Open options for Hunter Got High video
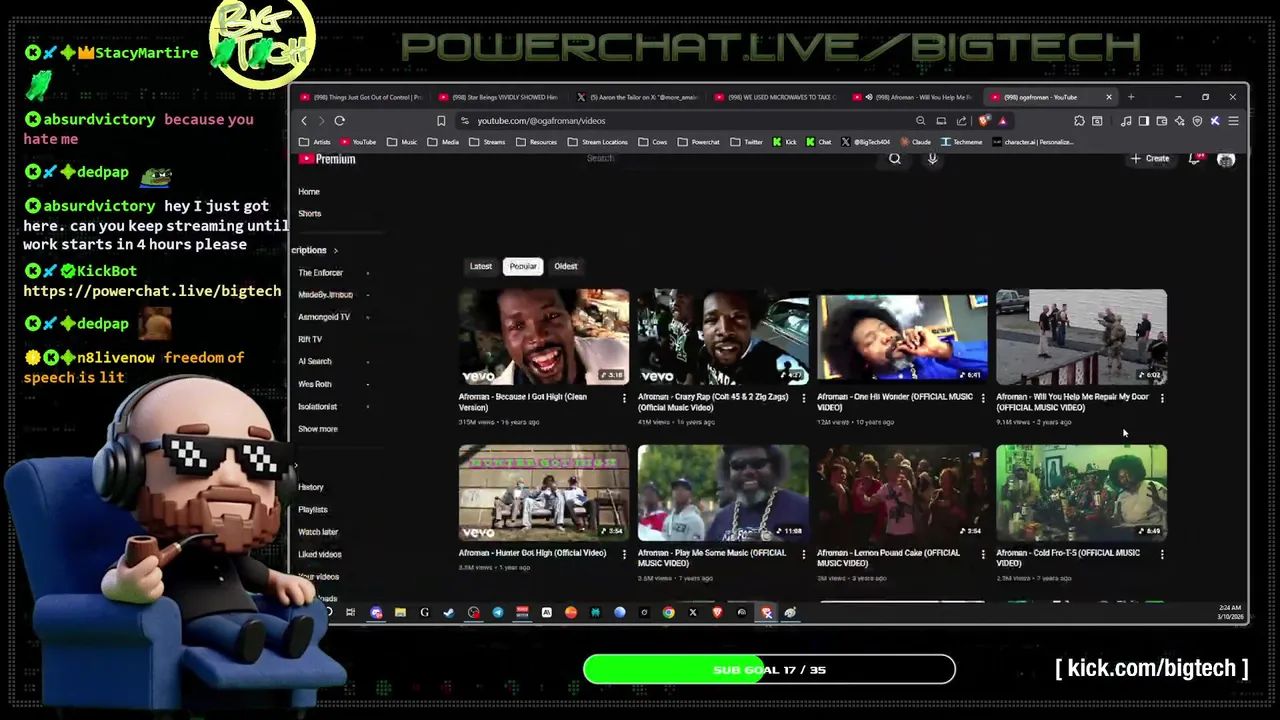The width and height of the screenshot is (1280, 720). (624, 553)
